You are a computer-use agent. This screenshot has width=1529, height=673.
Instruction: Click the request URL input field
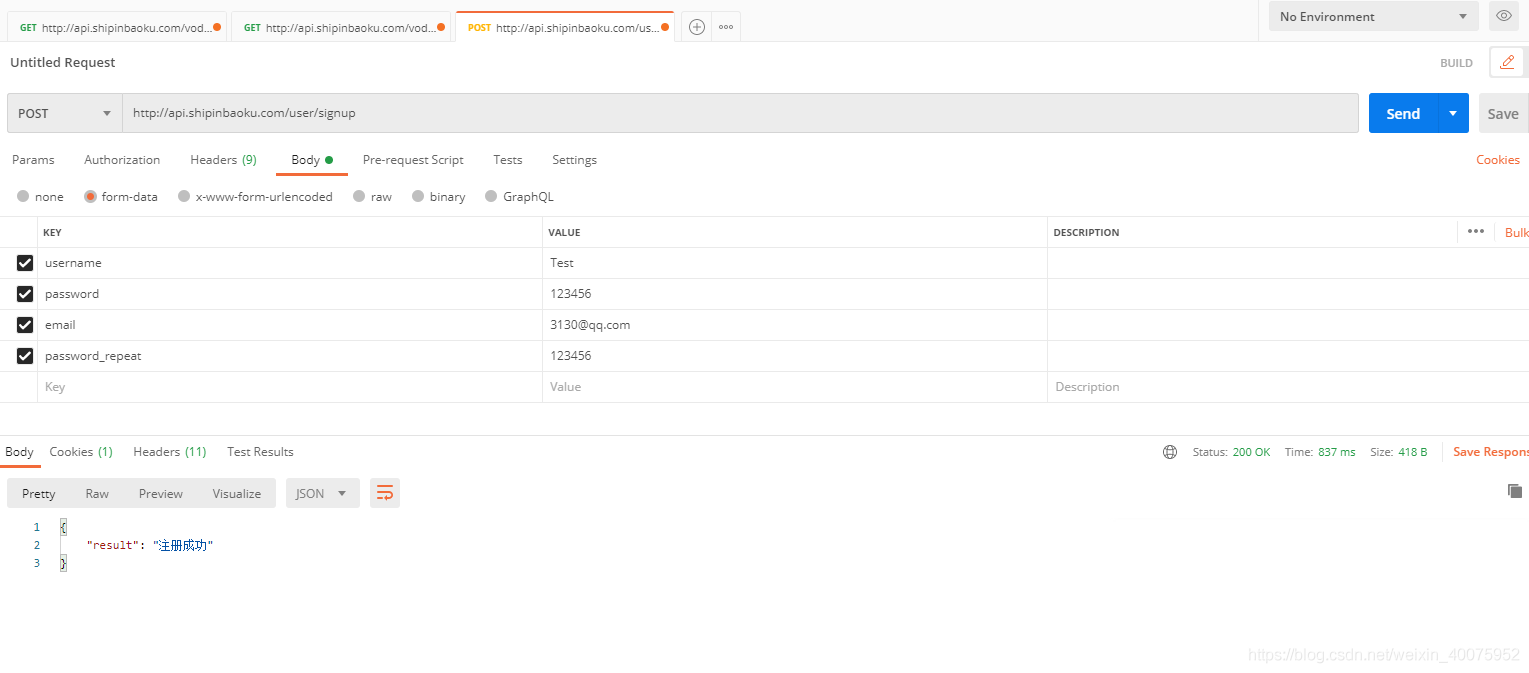point(740,113)
